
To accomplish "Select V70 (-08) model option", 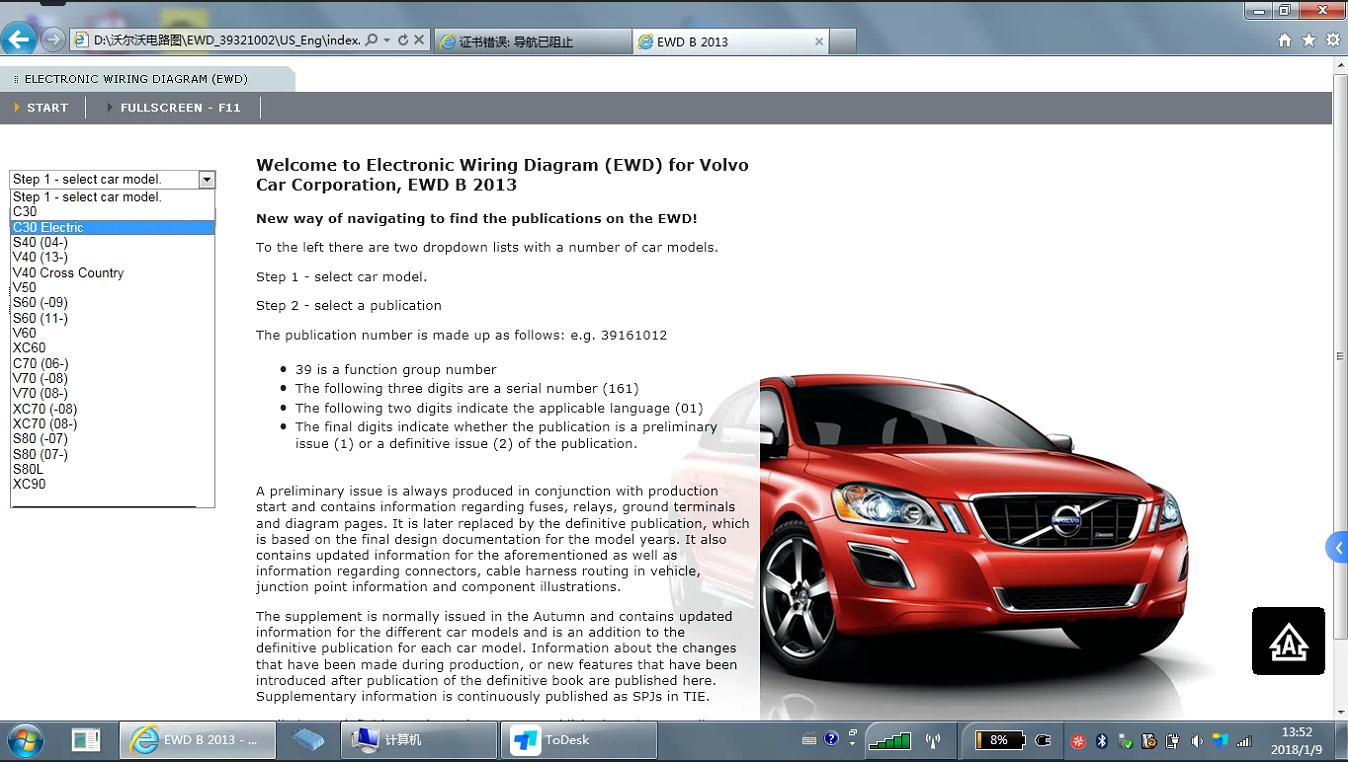I will click(x=112, y=378).
